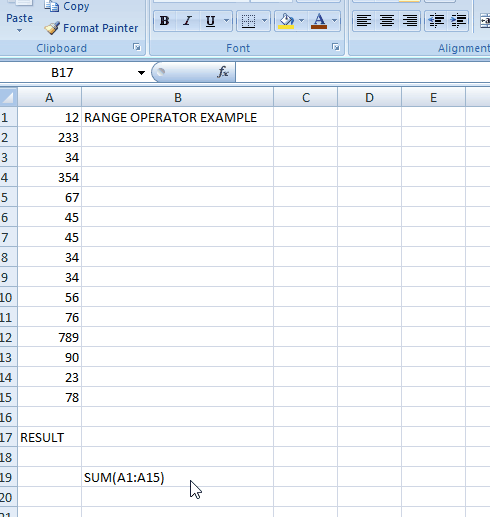The height and width of the screenshot is (517, 490).
Task: Increase indent of cell contents
Action: click(x=458, y=21)
